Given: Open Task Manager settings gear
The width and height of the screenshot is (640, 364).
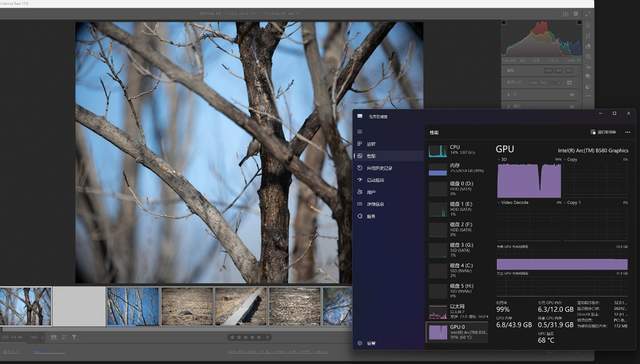Looking at the screenshot, I should (x=360, y=343).
